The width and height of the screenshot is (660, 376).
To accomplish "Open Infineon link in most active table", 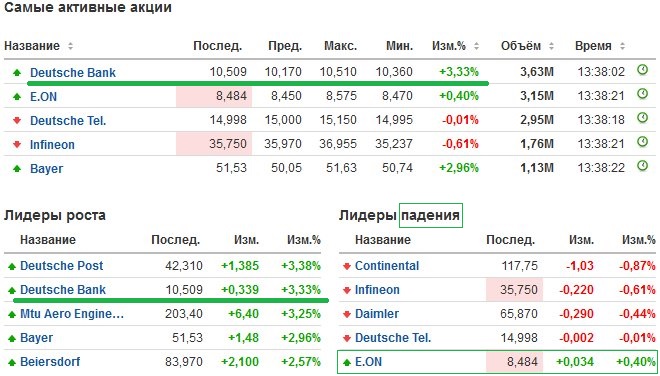I will [x=52, y=144].
